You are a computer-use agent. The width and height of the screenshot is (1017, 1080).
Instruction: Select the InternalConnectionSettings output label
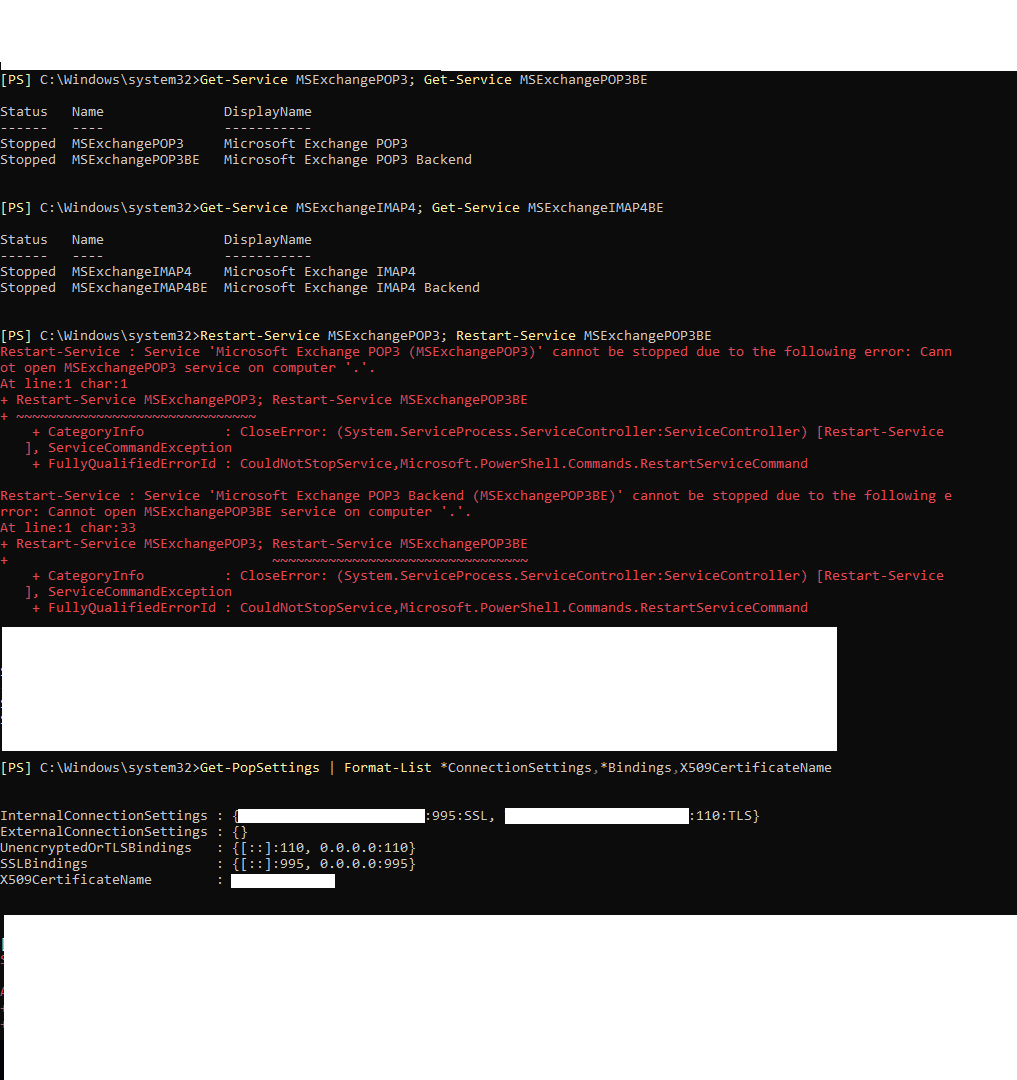click(103, 816)
